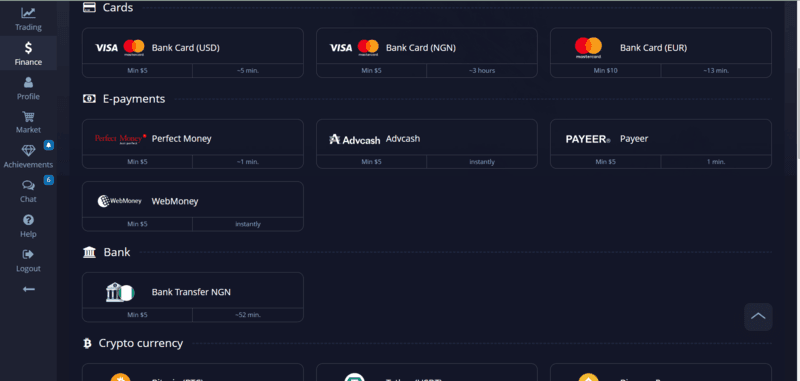This screenshot has height=381, width=800.
Task: Click the Achievements label in sidebar
Action: 28,165
